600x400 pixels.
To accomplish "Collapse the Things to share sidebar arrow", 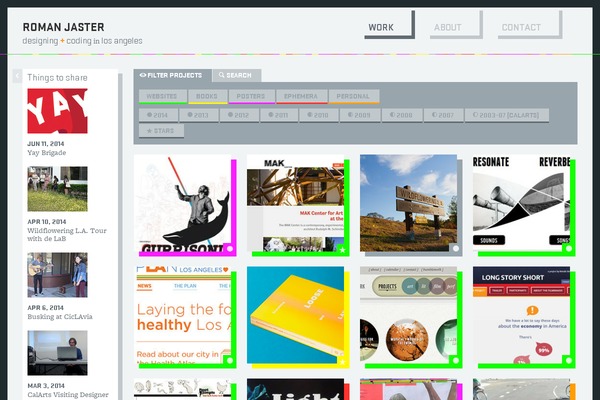I will click(17, 76).
